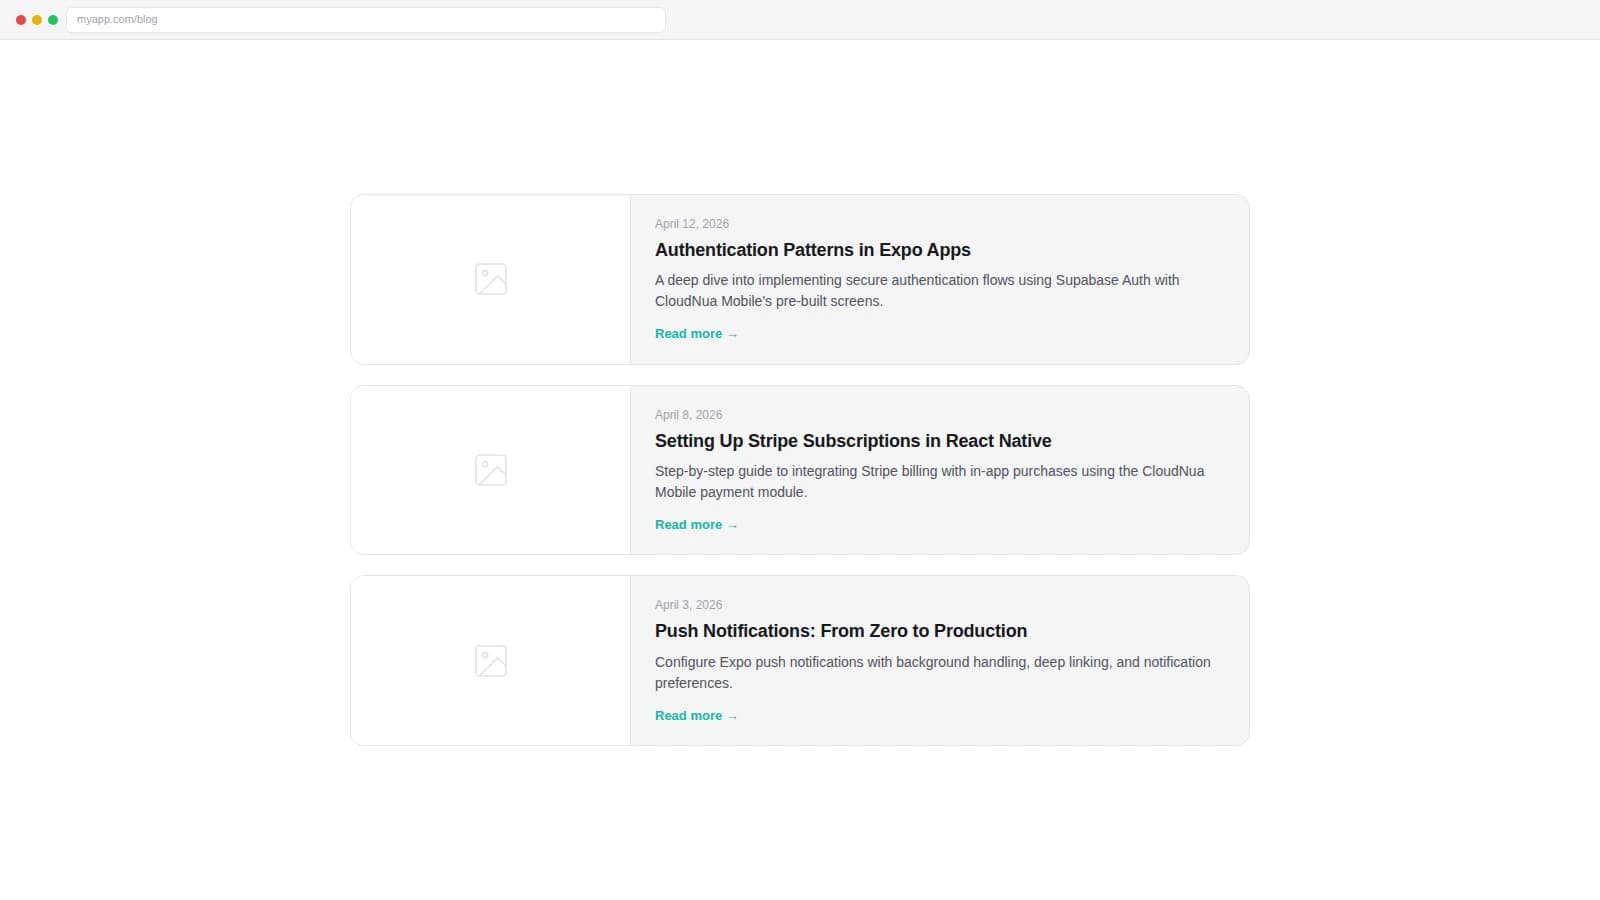Click the image placeholder icon for Push Notifications post
This screenshot has height=900, width=1600.
click(x=491, y=661)
